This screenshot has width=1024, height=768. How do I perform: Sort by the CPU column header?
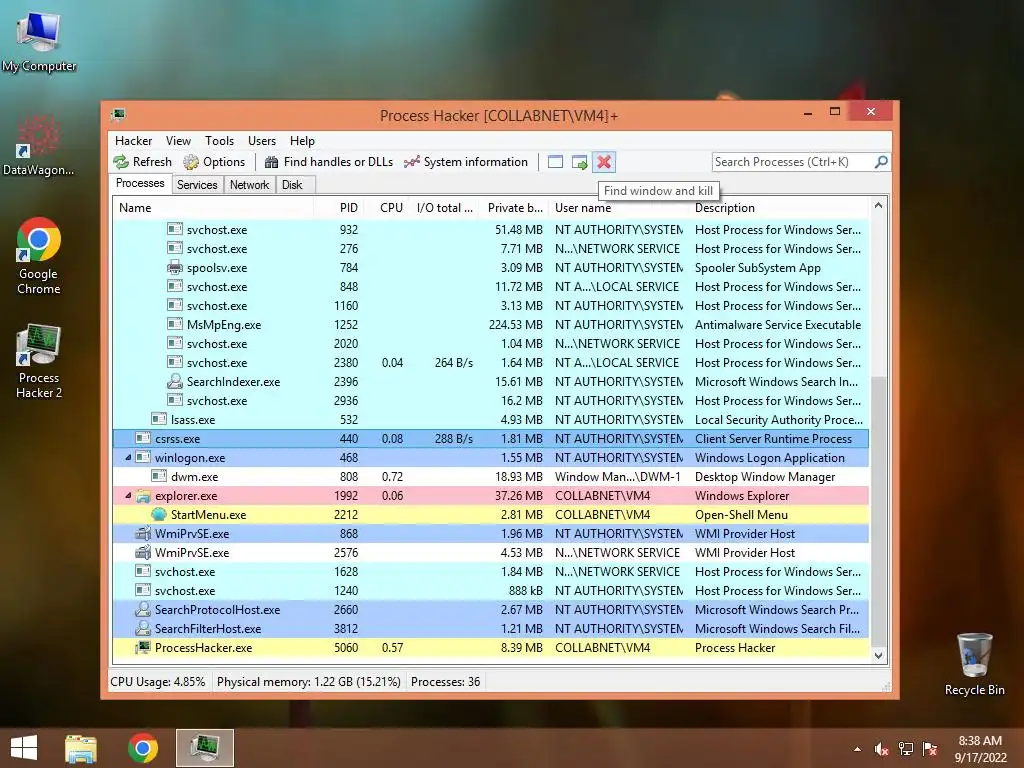[388, 208]
